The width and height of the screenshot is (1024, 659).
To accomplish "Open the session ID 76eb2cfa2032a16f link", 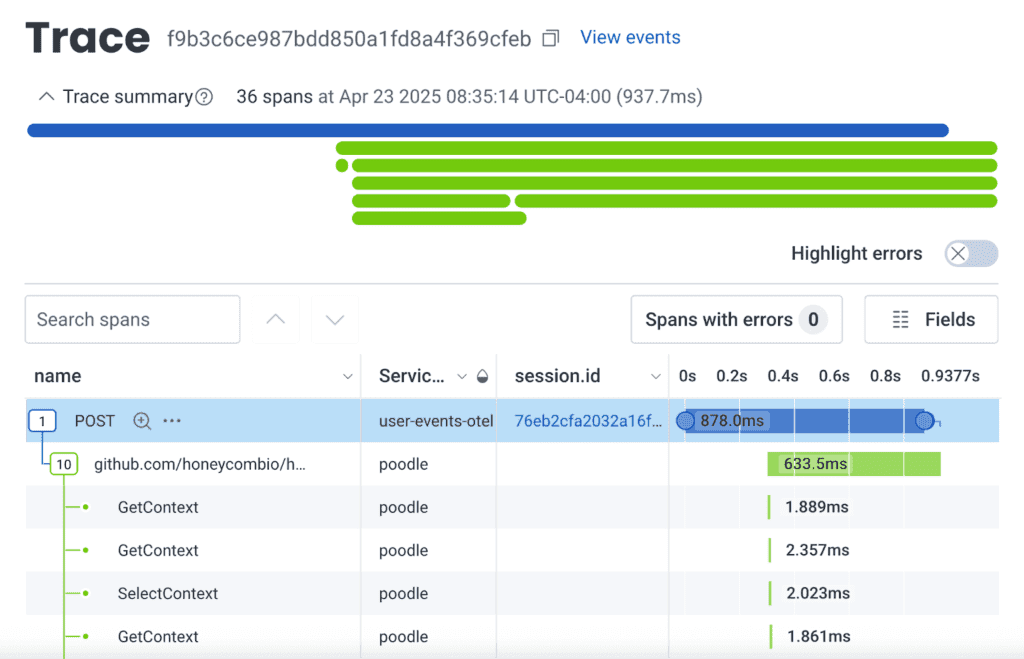I will (x=587, y=421).
